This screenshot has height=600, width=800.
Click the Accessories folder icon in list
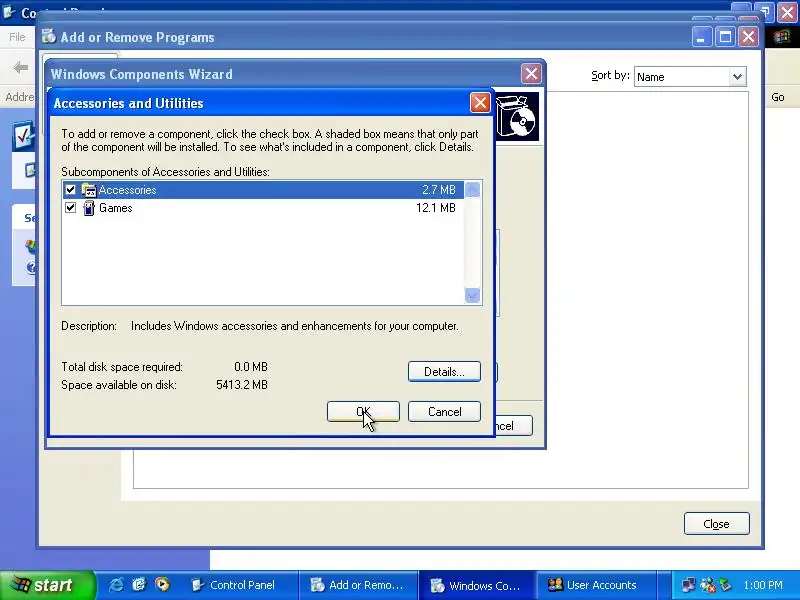coord(89,190)
